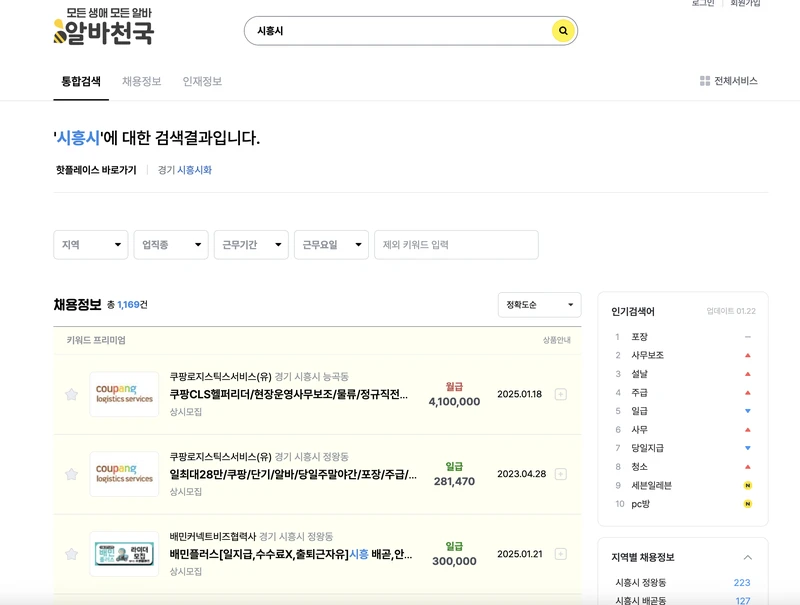Screen dimensions: 800x605
Task: Click the yellow search magnifier icon
Action: coord(561,31)
